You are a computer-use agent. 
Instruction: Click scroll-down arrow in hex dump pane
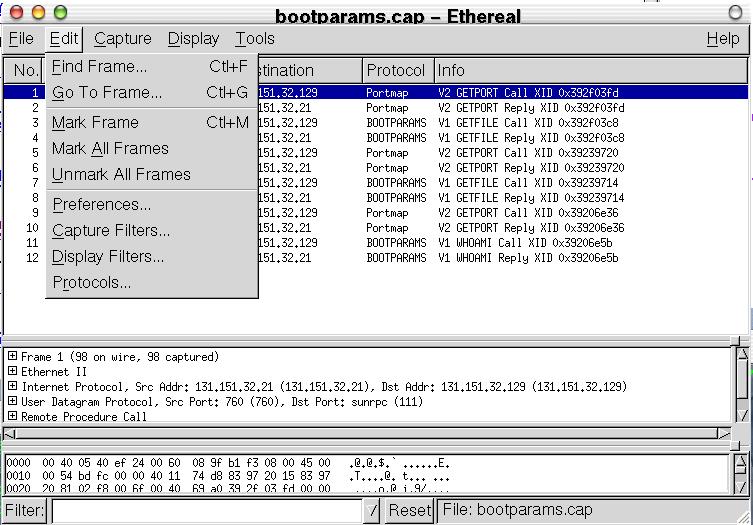click(x=741, y=487)
